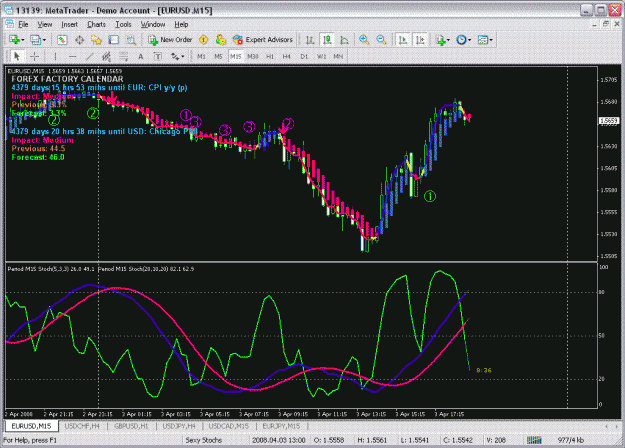Screen dimensions: 625x448
Task: Toggle Chart Shift from right border
Action: pyautogui.click(x=420, y=40)
